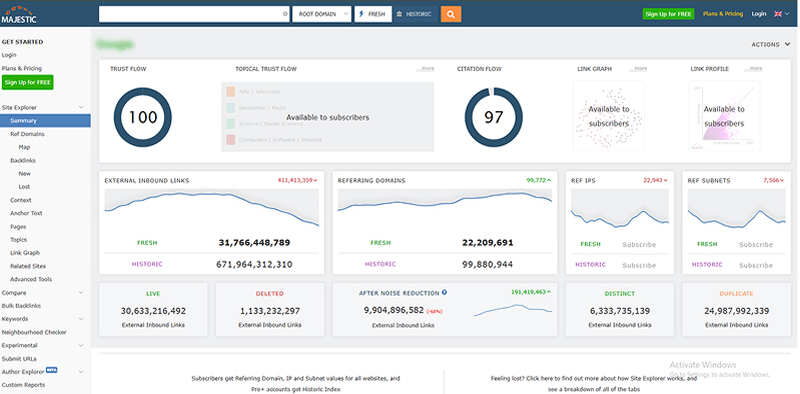The height and width of the screenshot is (394, 800).
Task: Click the Trust Flow 100 donut chart
Action: (x=143, y=117)
